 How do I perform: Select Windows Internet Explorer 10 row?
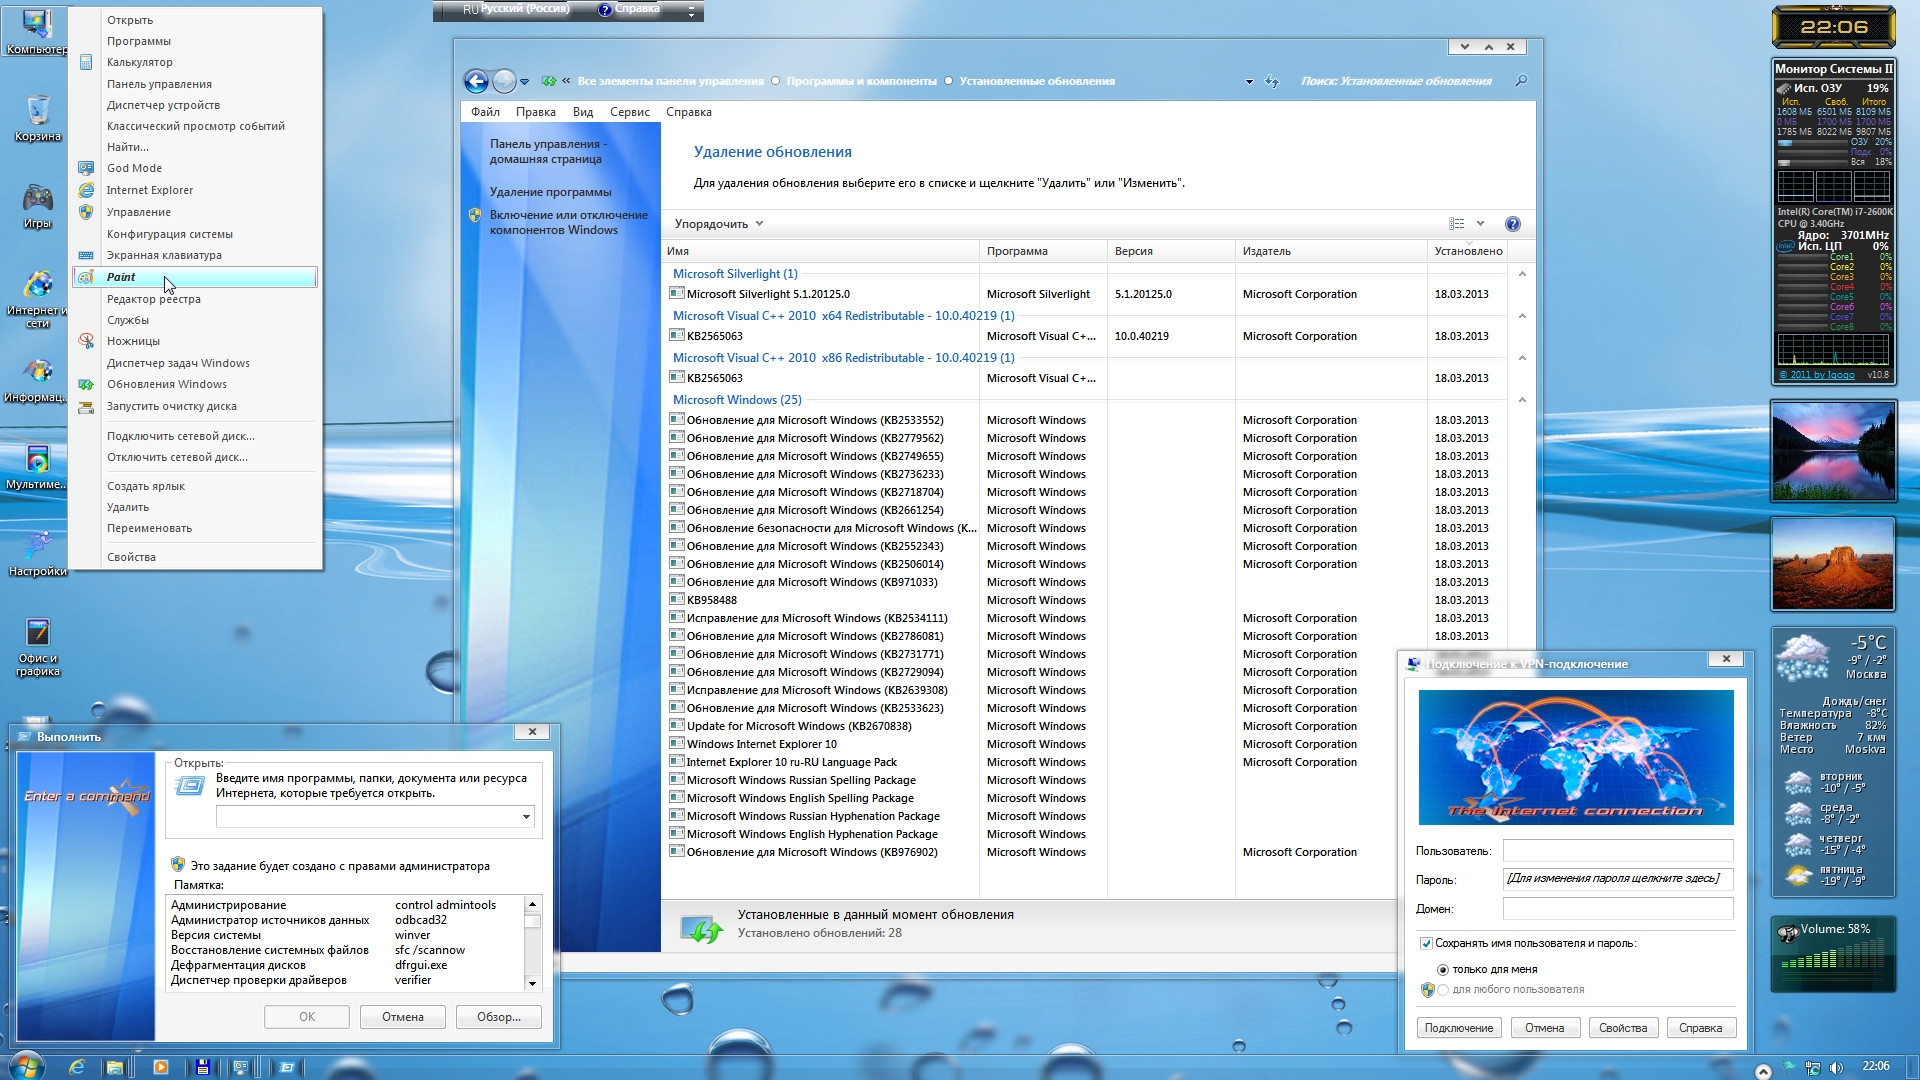click(1085, 744)
